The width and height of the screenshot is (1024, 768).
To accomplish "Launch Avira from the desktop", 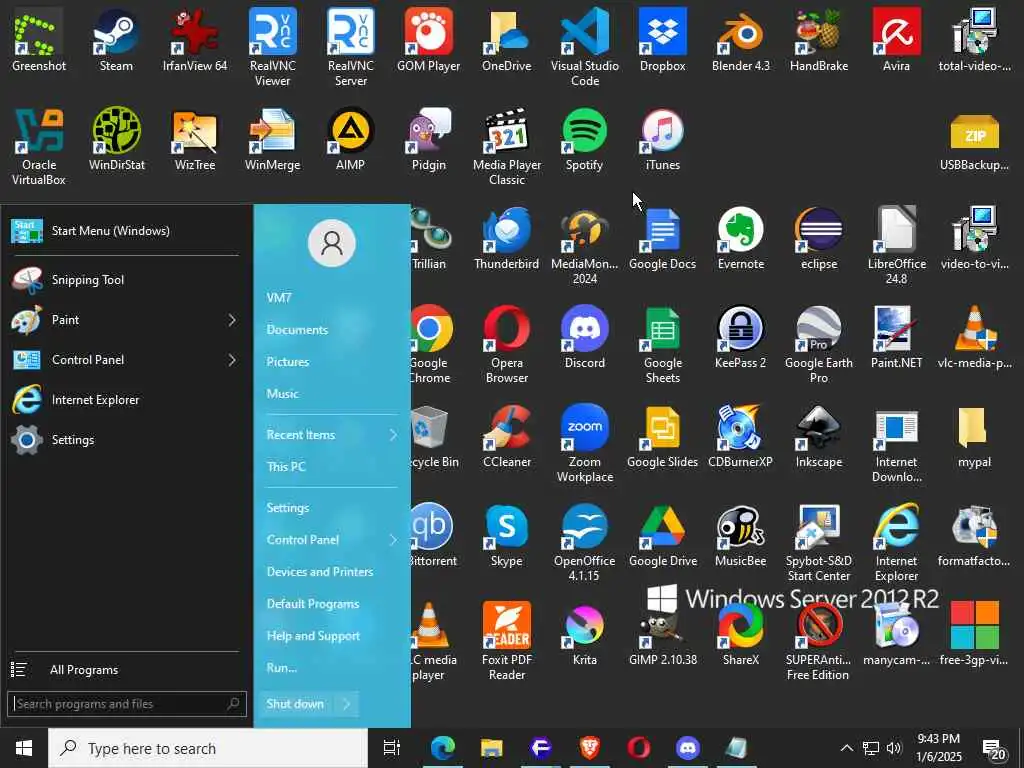I will pos(896,39).
